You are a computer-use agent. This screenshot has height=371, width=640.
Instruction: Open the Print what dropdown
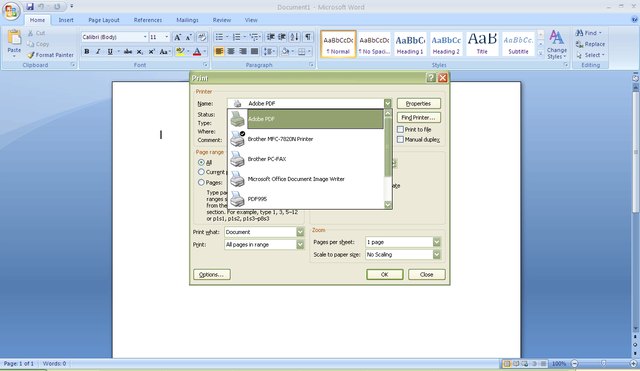click(x=300, y=232)
